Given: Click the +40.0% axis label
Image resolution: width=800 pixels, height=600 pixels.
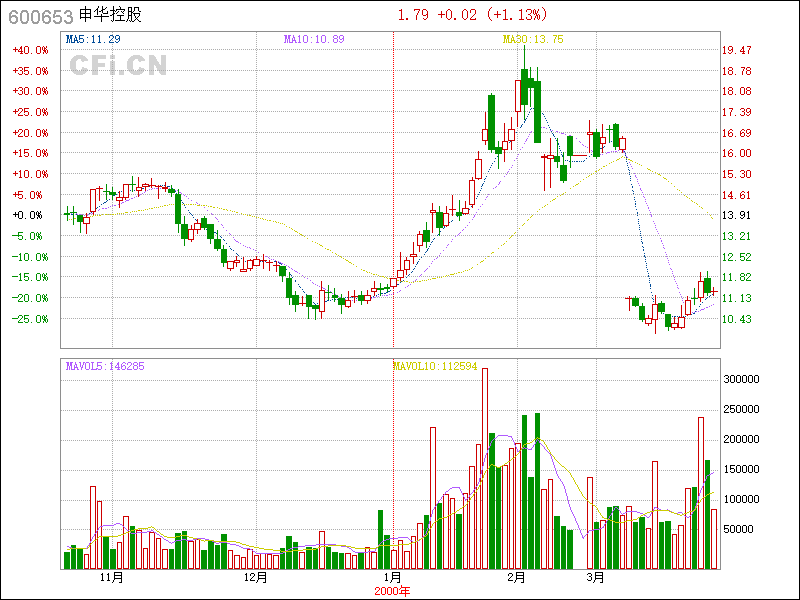Looking at the screenshot, I should 31,50.
